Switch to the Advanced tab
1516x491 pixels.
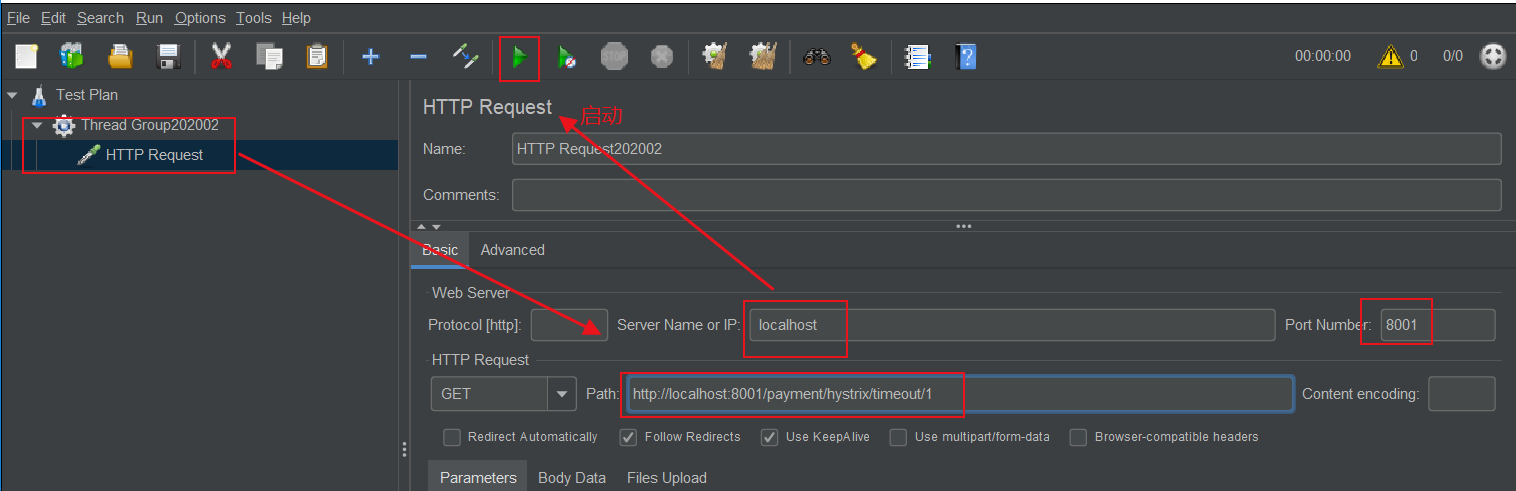click(x=512, y=250)
